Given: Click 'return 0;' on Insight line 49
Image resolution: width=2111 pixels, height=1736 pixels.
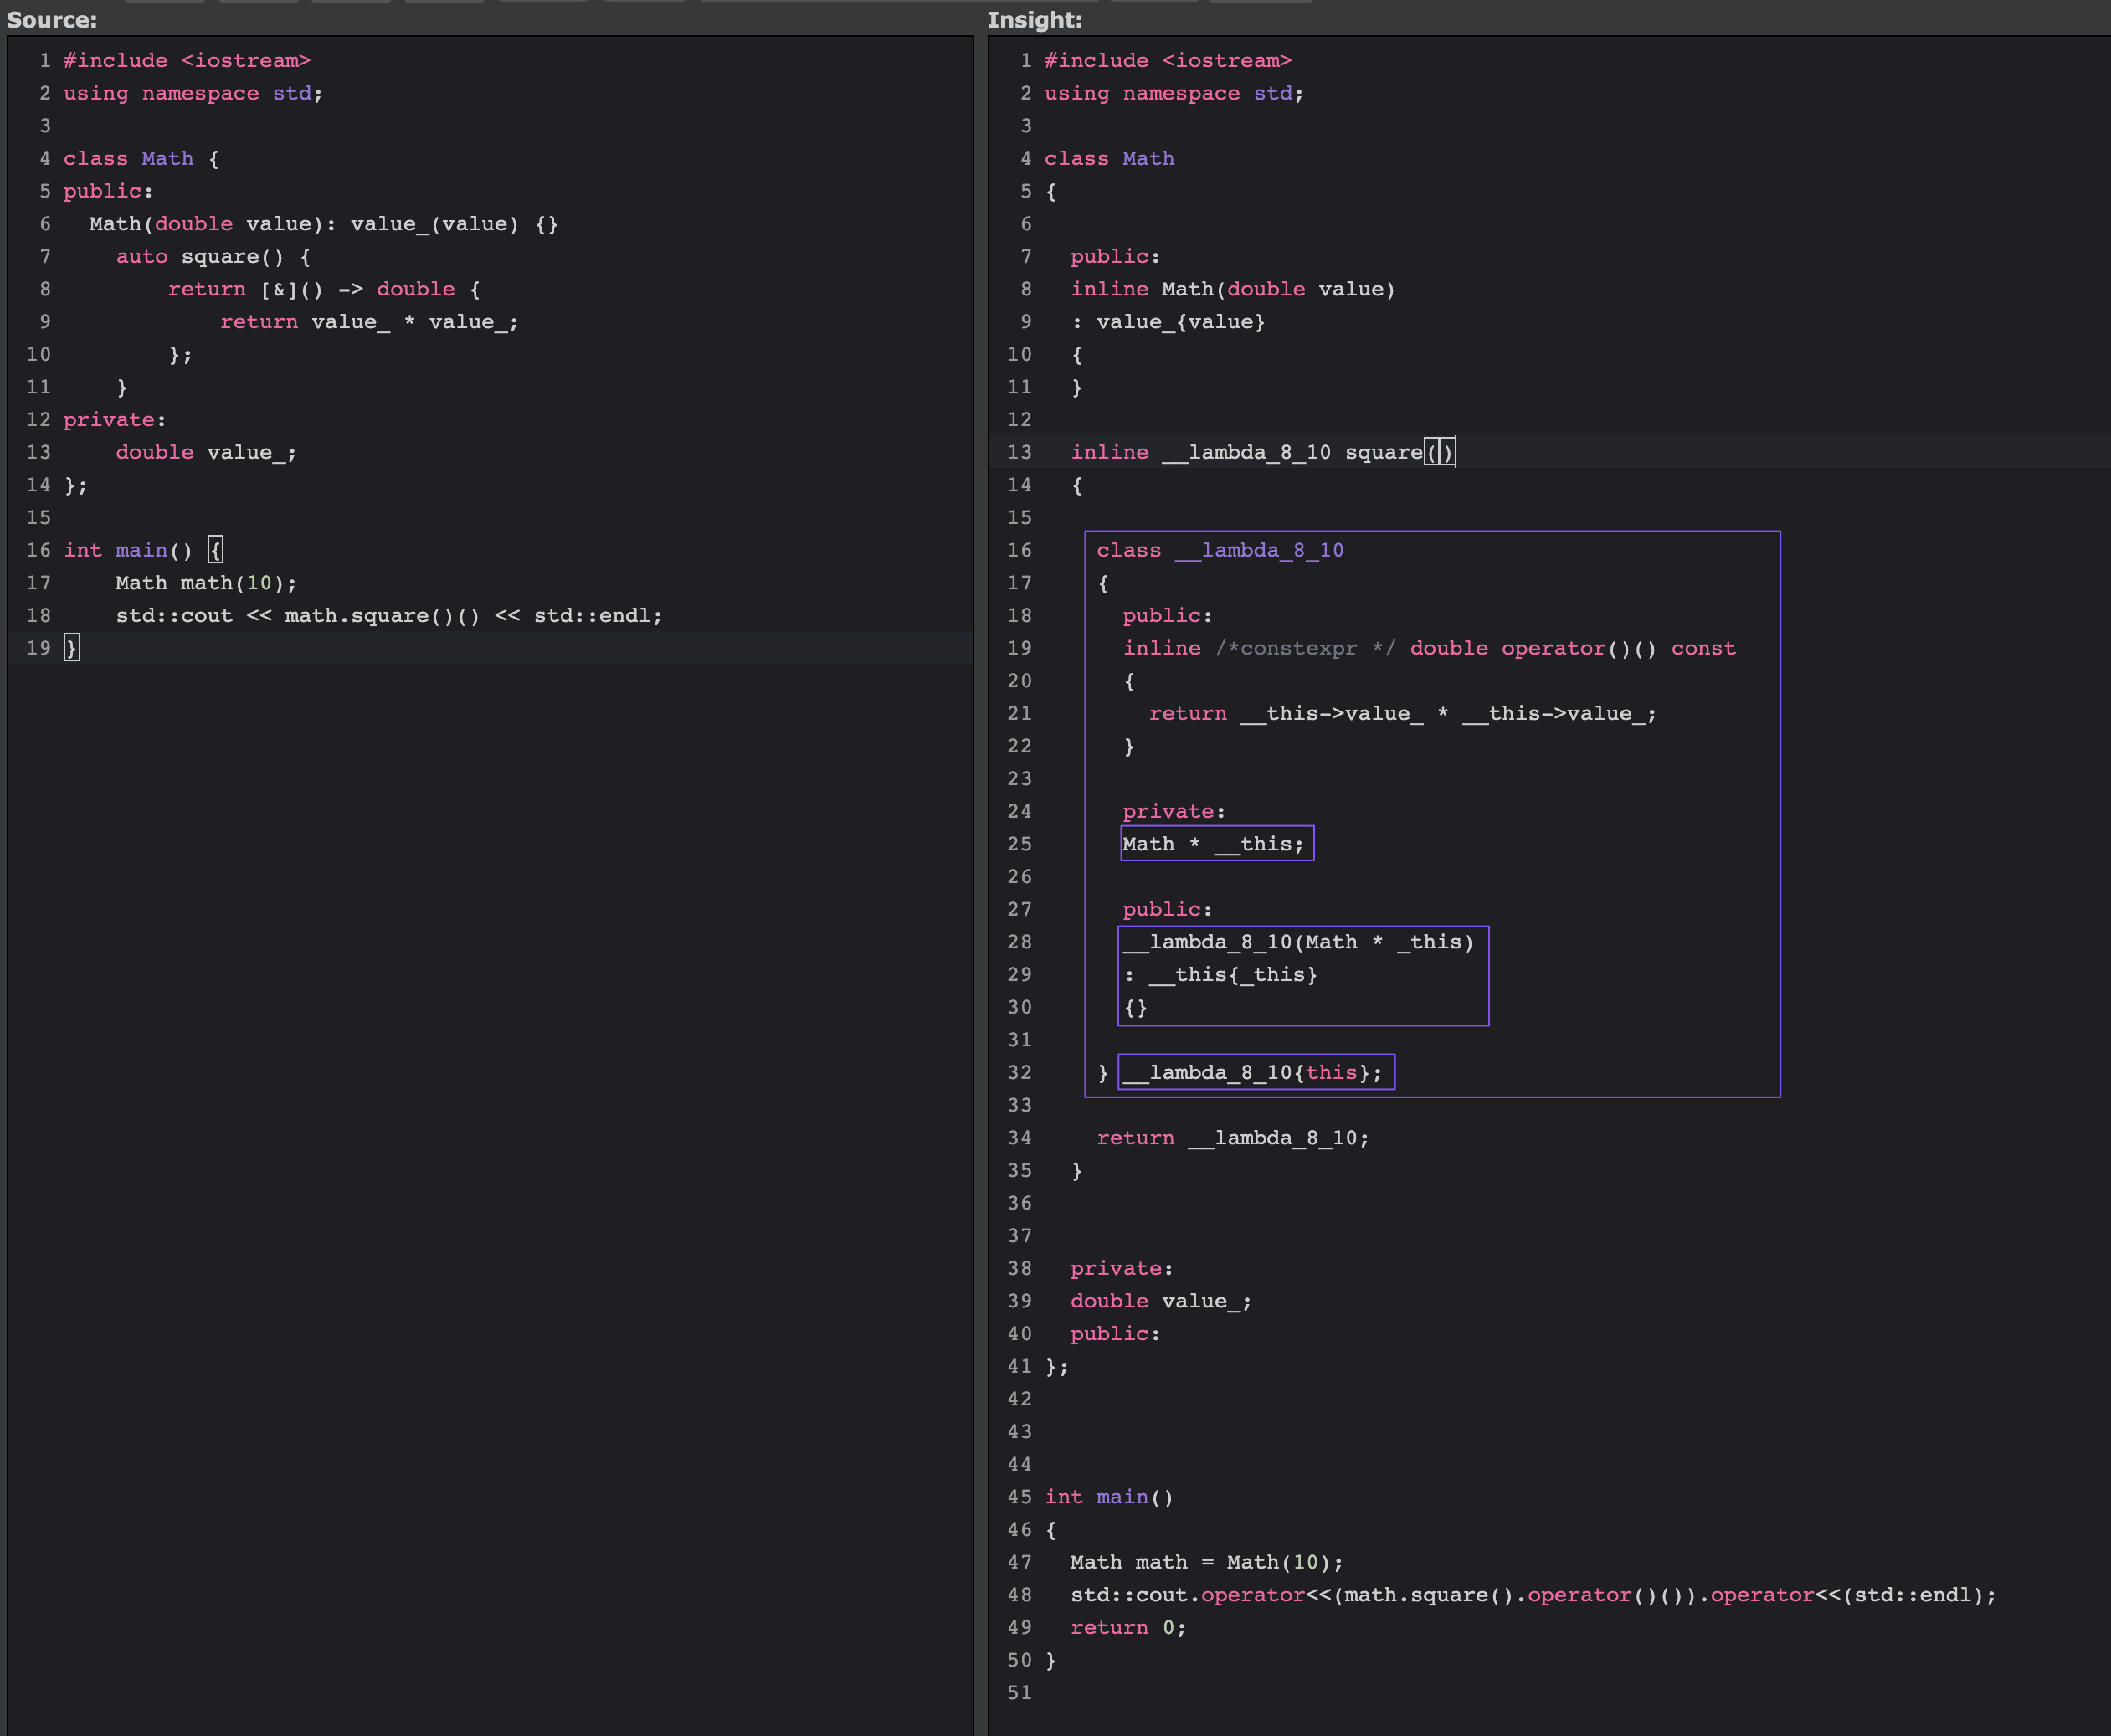Looking at the screenshot, I should pyautogui.click(x=1127, y=1627).
